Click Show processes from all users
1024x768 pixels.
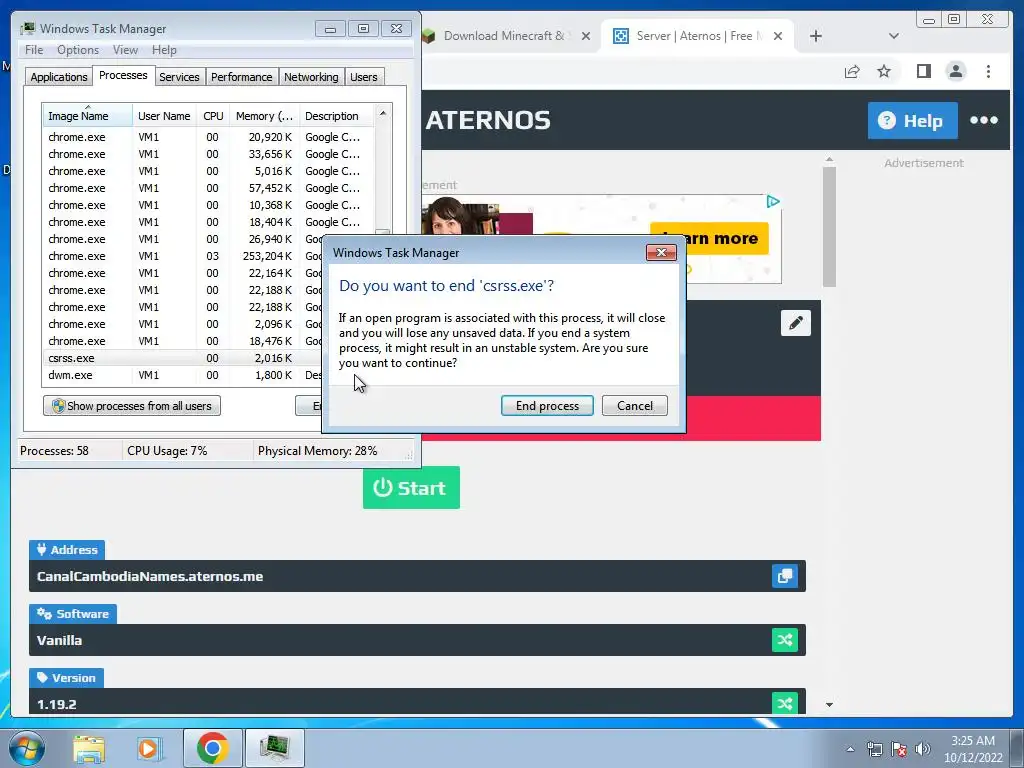point(132,406)
